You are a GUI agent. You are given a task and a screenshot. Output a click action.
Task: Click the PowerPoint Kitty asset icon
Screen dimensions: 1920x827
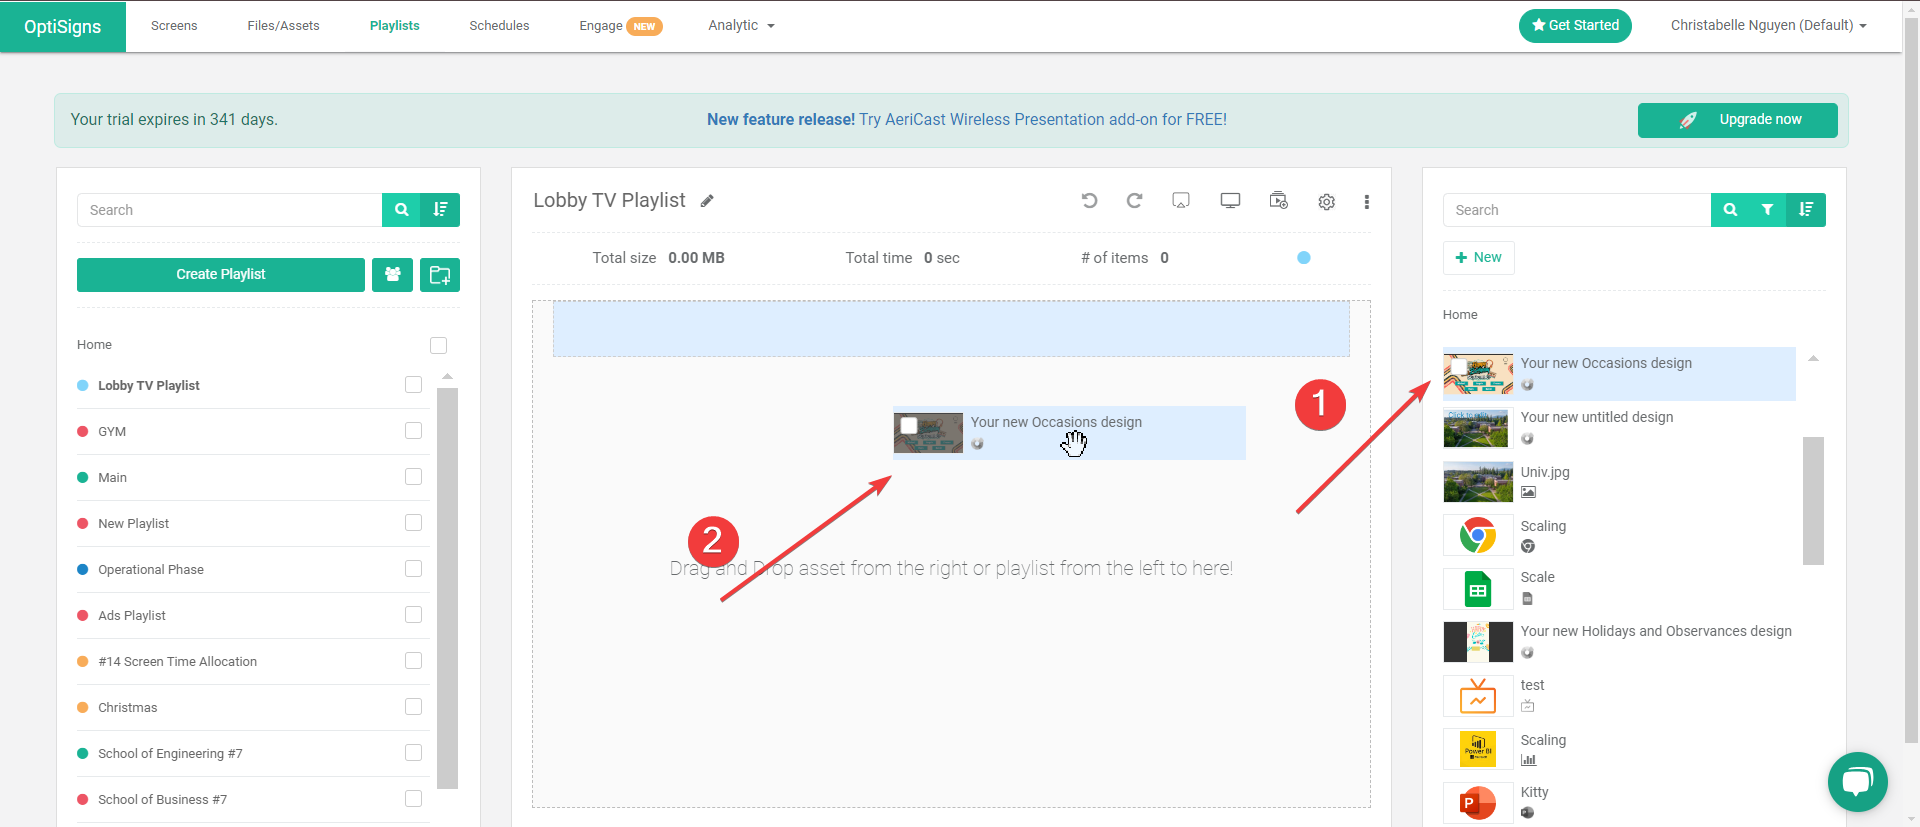pyautogui.click(x=1478, y=802)
